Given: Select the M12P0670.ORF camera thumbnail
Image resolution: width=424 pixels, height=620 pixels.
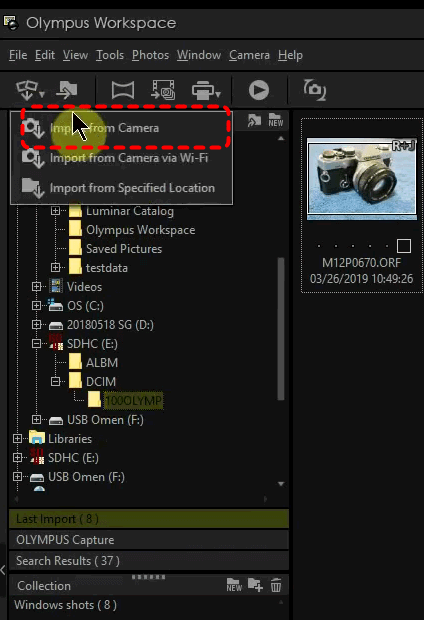Looking at the screenshot, I should 362,179.
